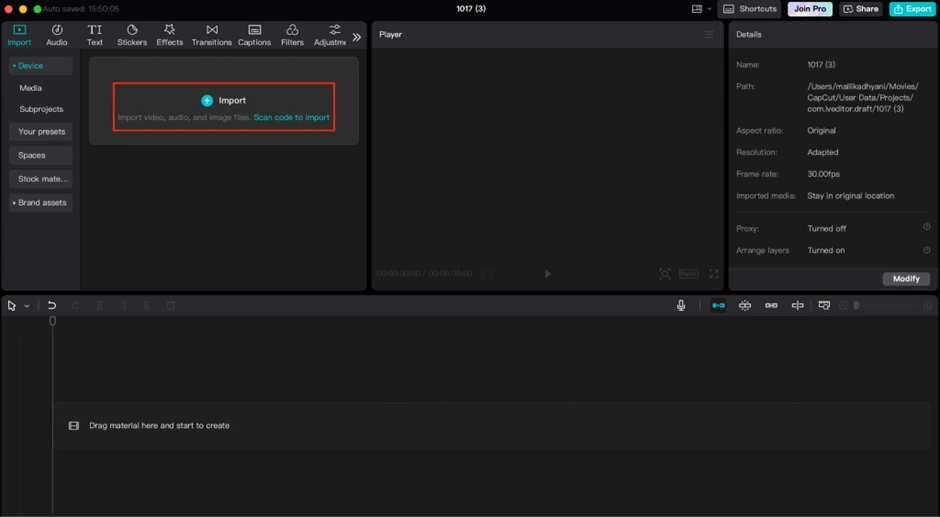Toggle the highlighted main track magnet button

click(x=718, y=305)
